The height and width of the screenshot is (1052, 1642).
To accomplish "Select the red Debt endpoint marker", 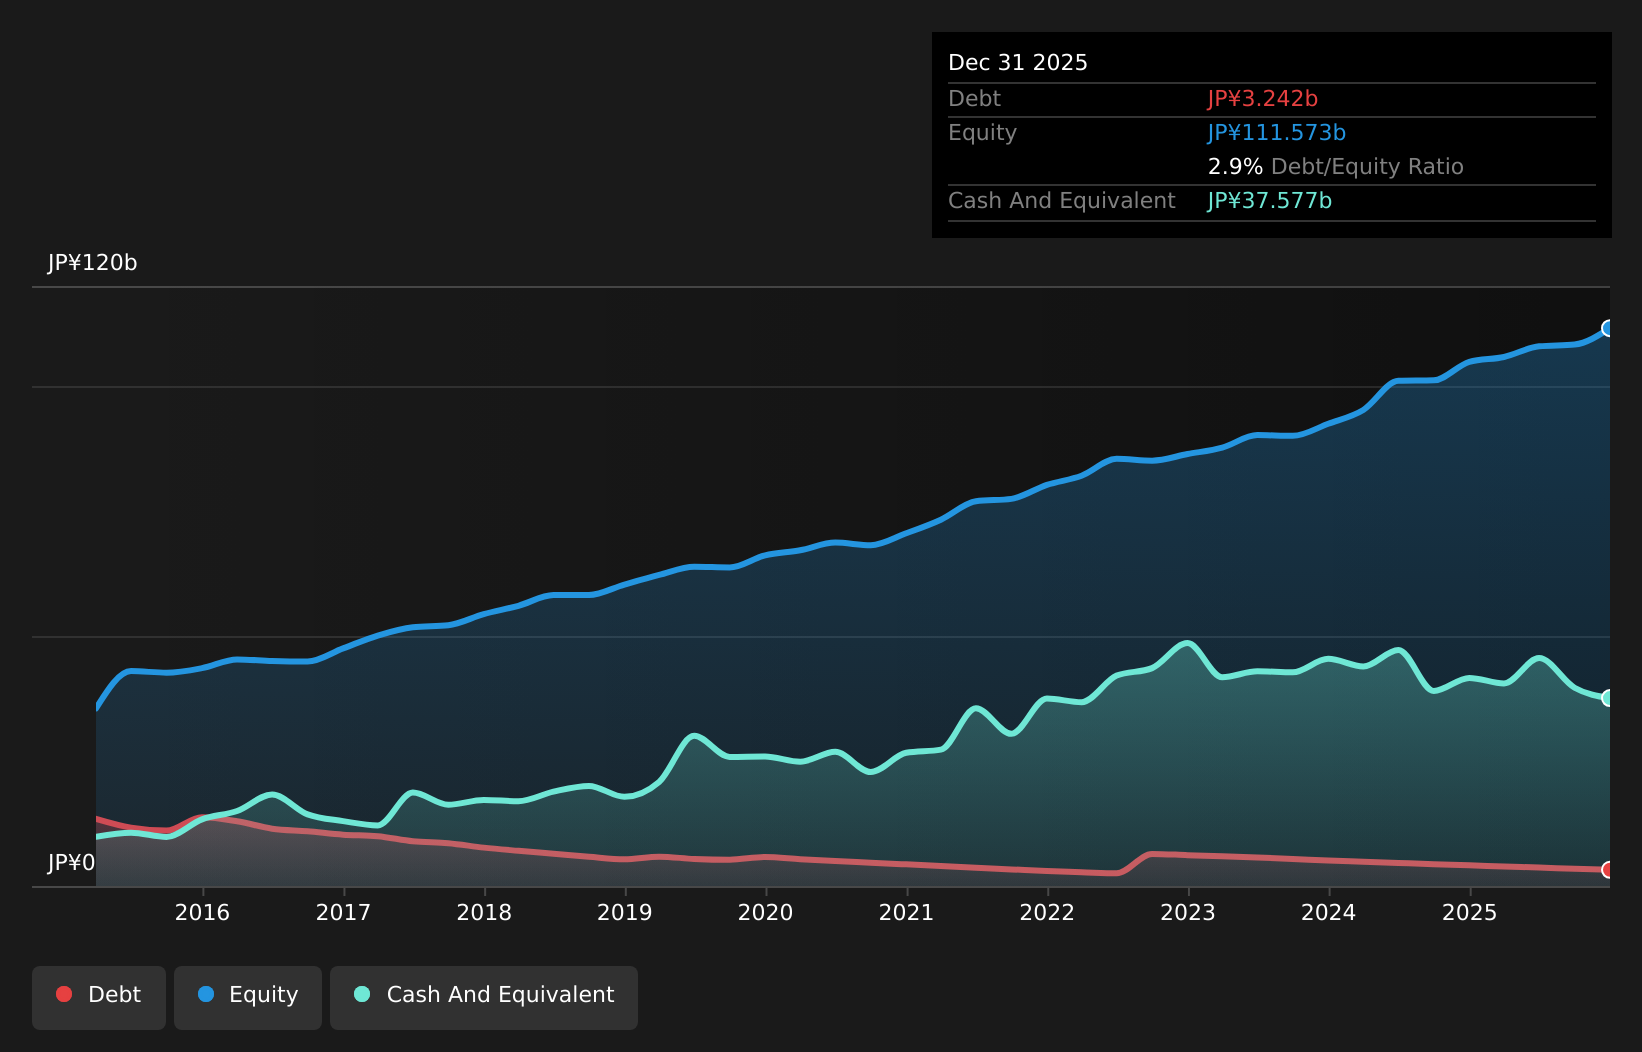I will pos(1608,871).
